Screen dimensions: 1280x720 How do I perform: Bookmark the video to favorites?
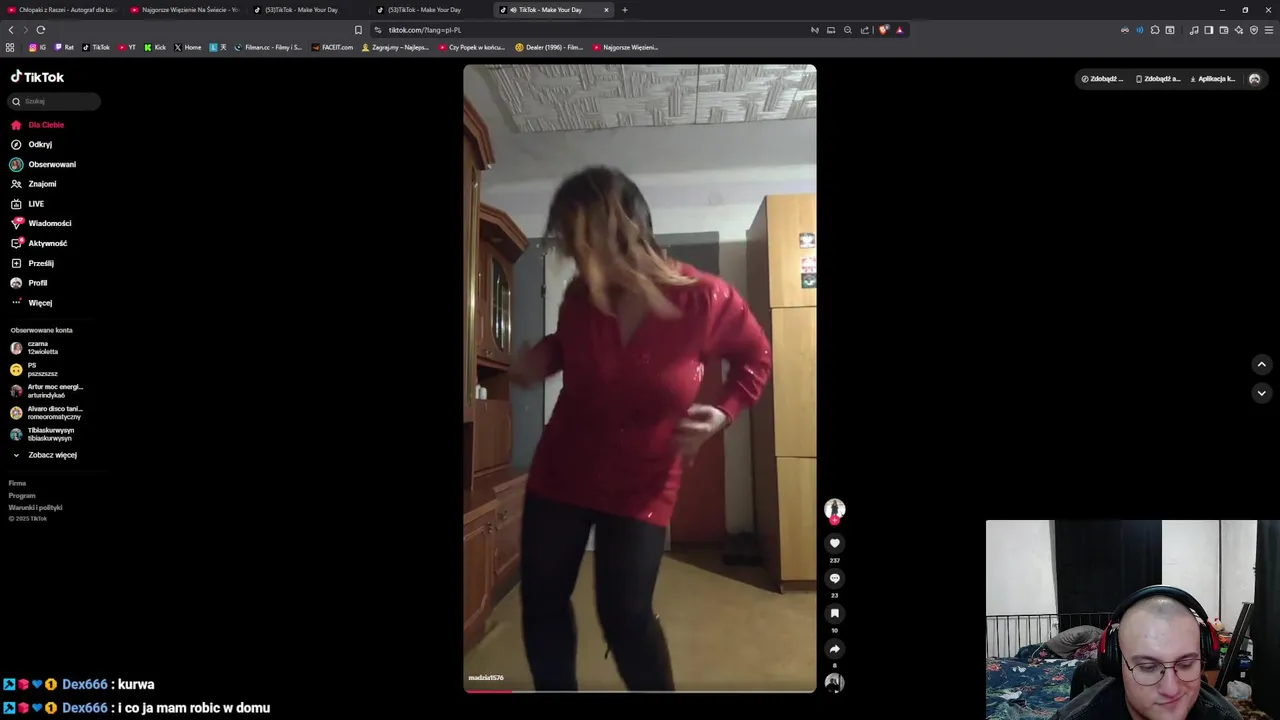pyautogui.click(x=834, y=613)
